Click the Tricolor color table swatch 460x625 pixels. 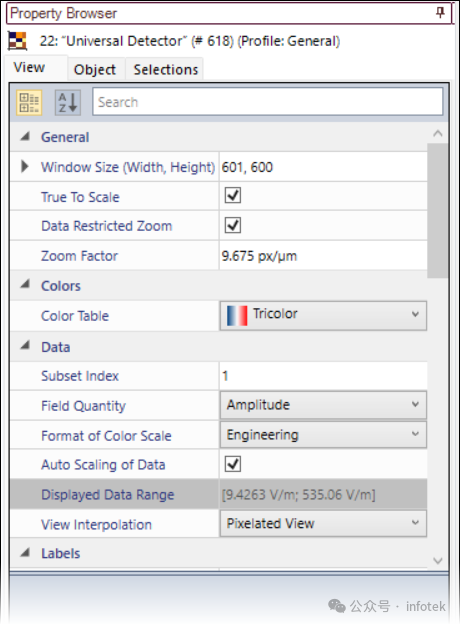point(237,315)
